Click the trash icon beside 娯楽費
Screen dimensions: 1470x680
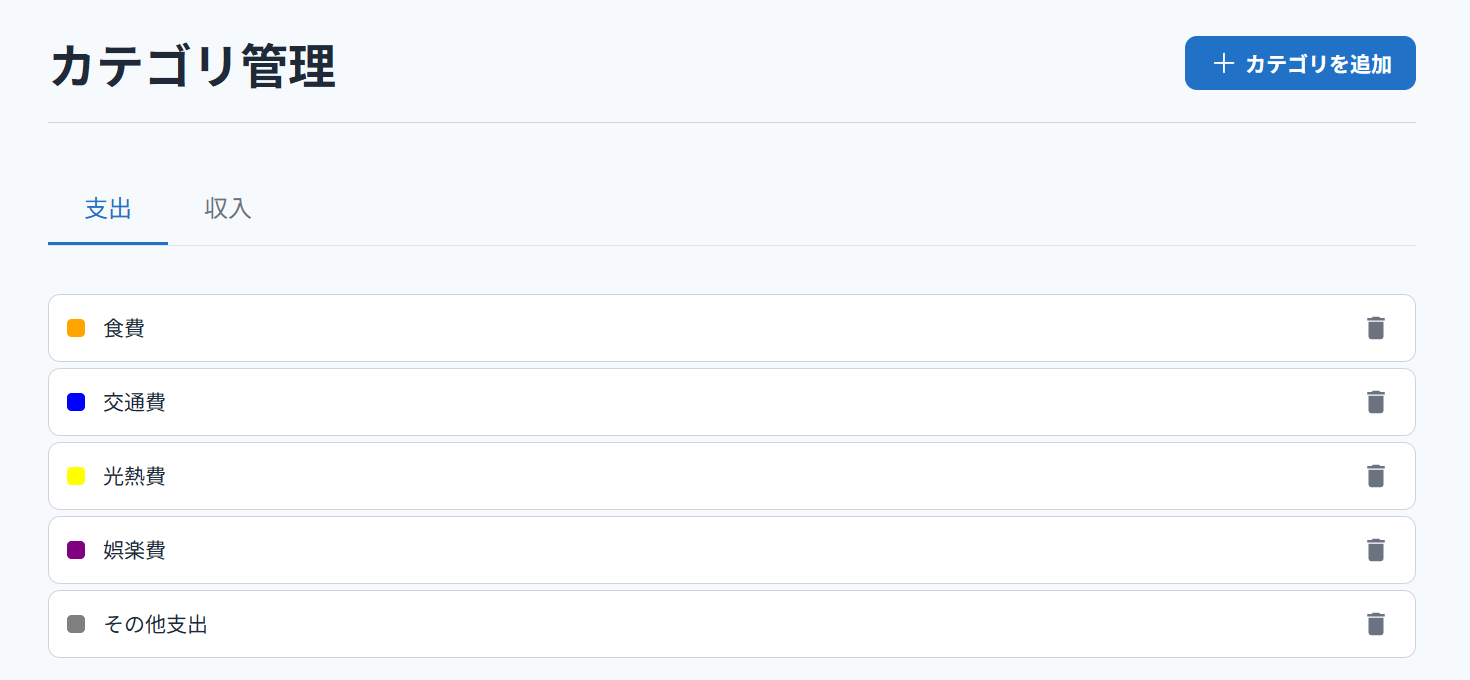pyautogui.click(x=1376, y=550)
